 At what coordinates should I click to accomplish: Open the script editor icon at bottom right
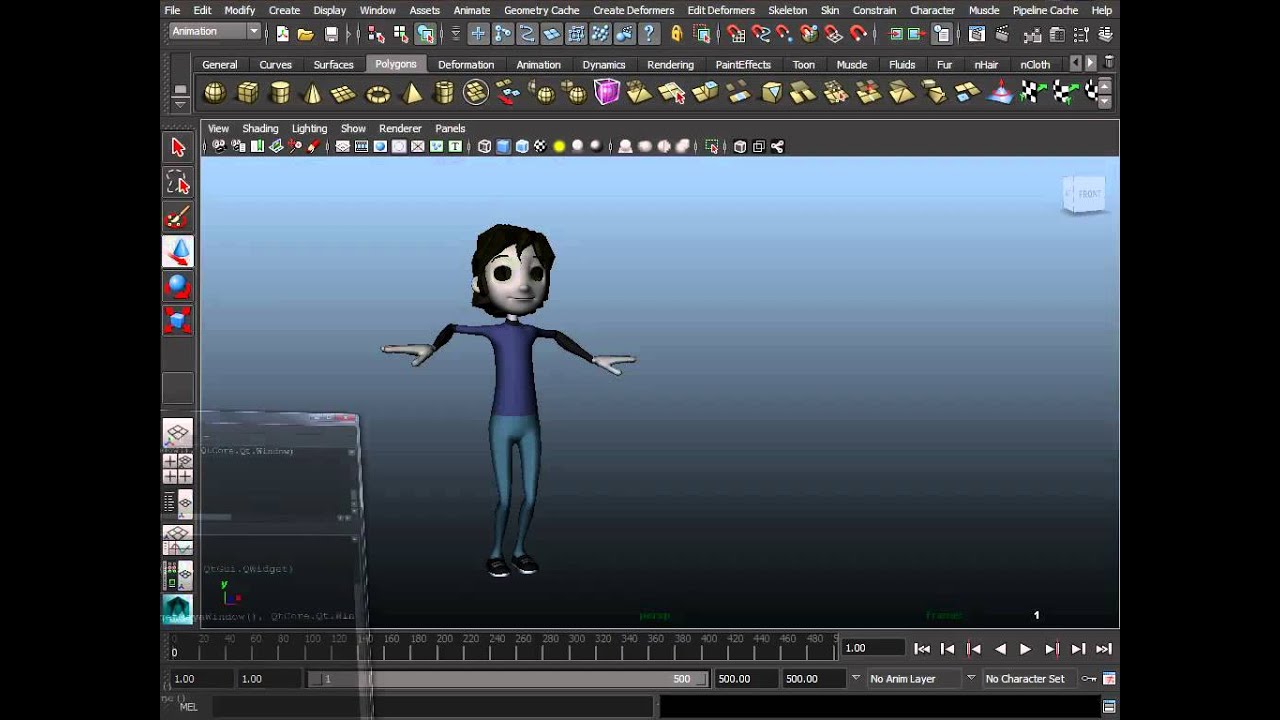1109,707
